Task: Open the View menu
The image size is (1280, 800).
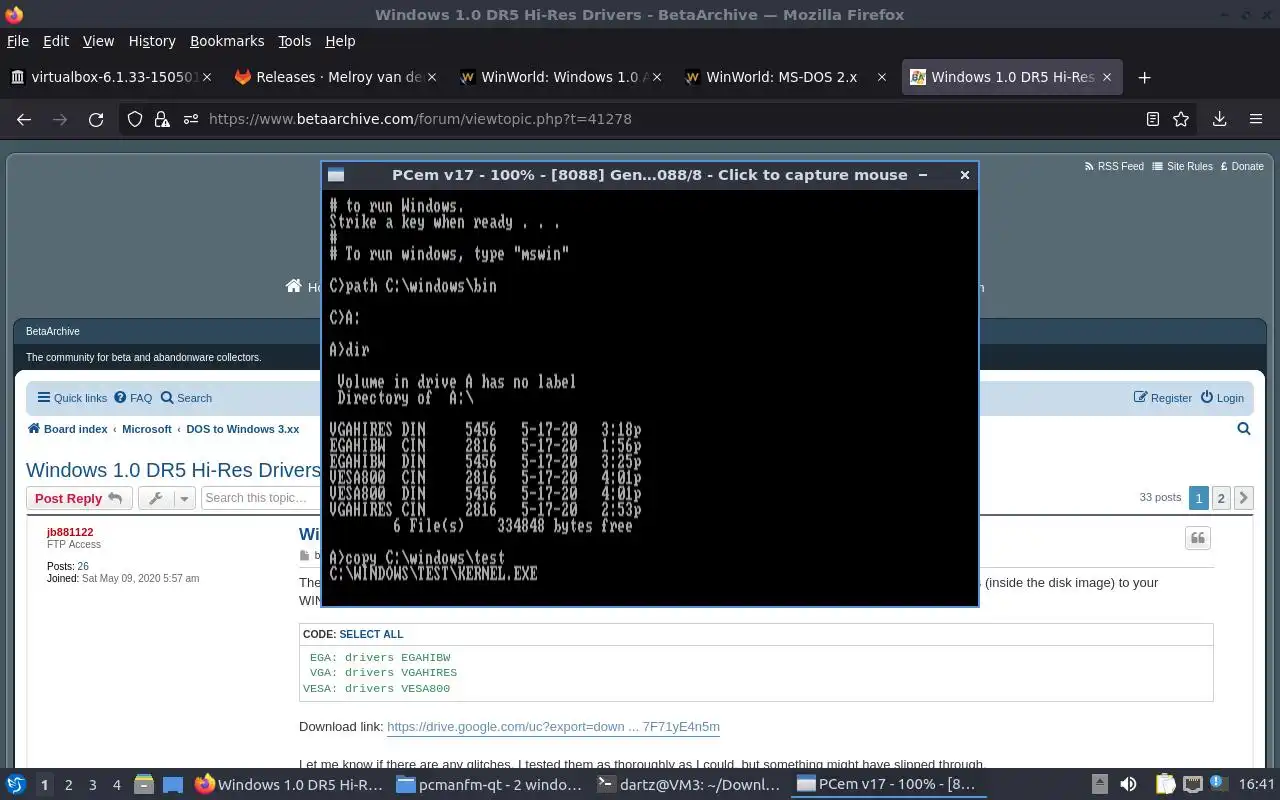Action: 98,41
